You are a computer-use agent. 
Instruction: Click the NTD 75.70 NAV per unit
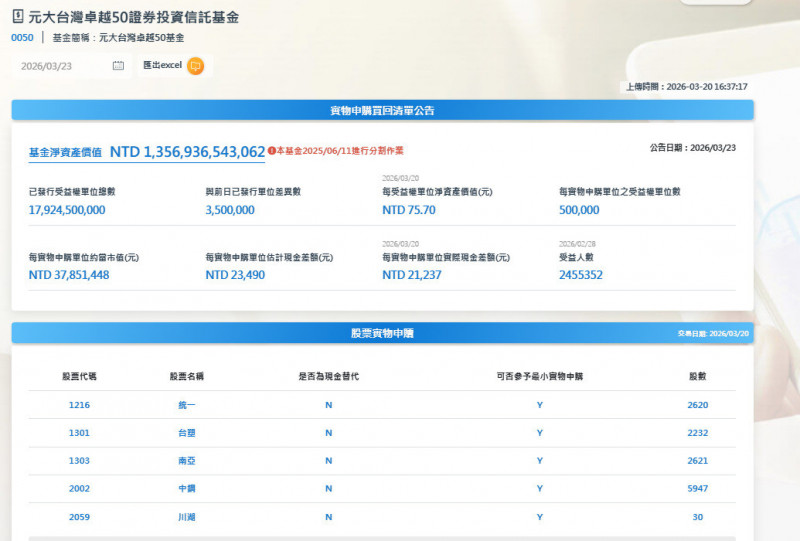click(409, 210)
